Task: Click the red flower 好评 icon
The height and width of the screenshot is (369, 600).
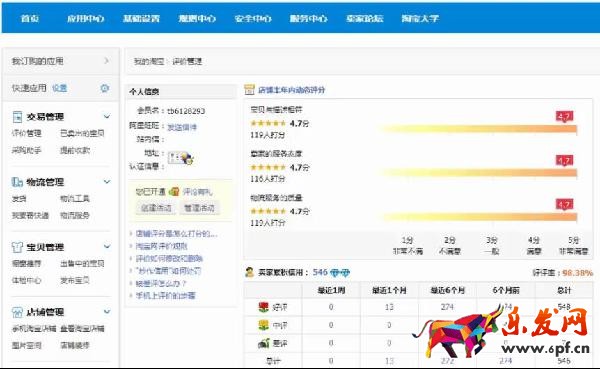Action: pos(263,307)
